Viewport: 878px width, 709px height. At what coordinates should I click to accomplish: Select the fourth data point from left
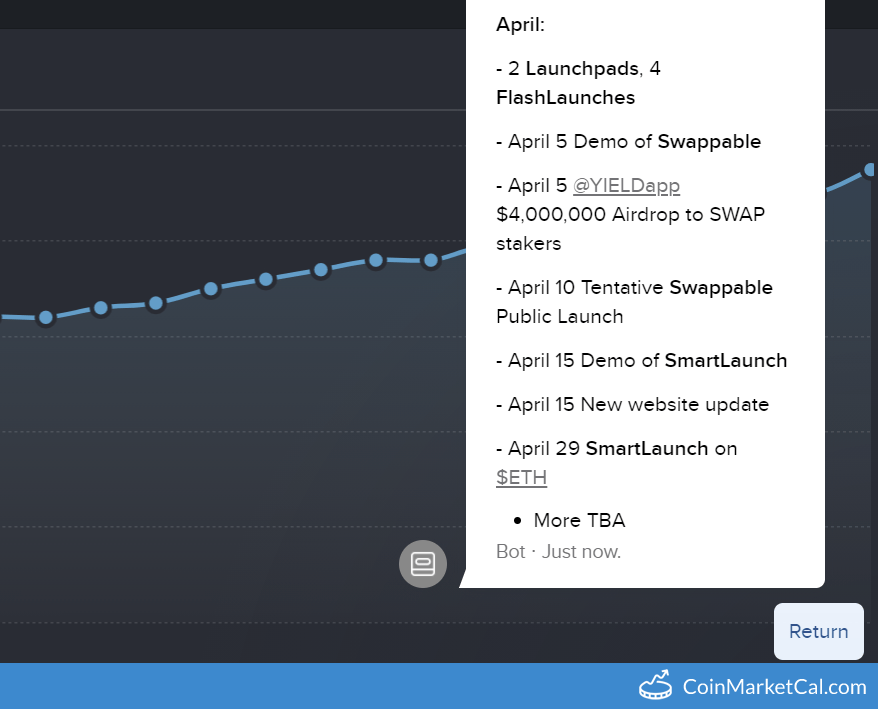click(x=211, y=289)
